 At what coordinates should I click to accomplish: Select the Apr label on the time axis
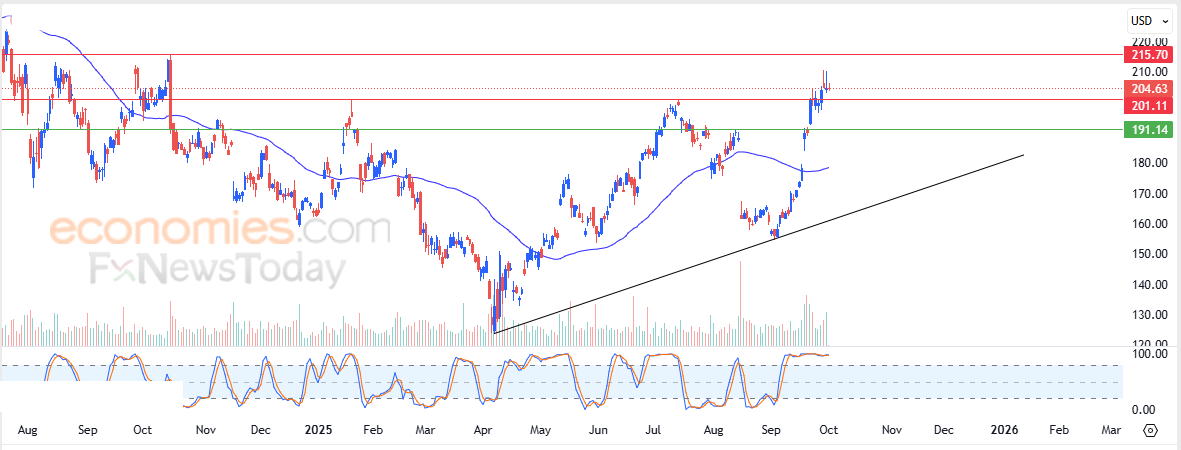pos(484,430)
